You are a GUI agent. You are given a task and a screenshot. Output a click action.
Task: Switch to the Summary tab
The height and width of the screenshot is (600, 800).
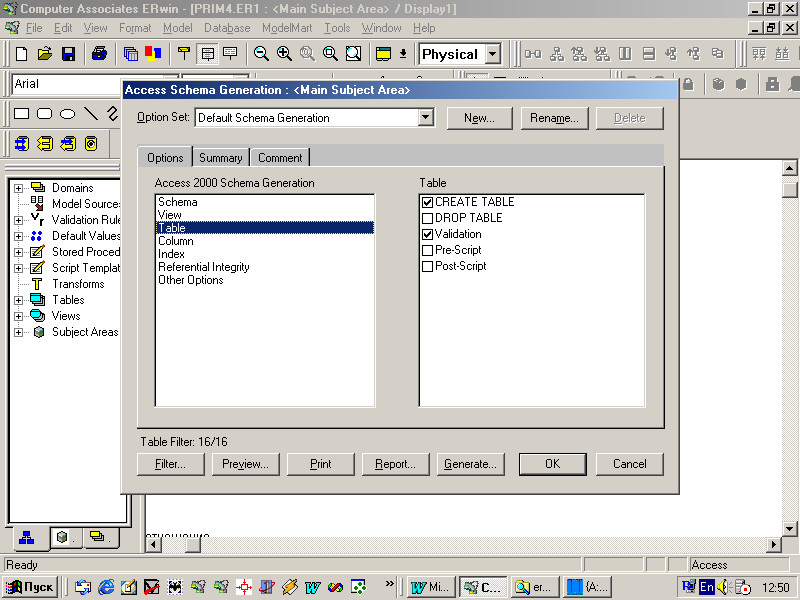(220, 158)
